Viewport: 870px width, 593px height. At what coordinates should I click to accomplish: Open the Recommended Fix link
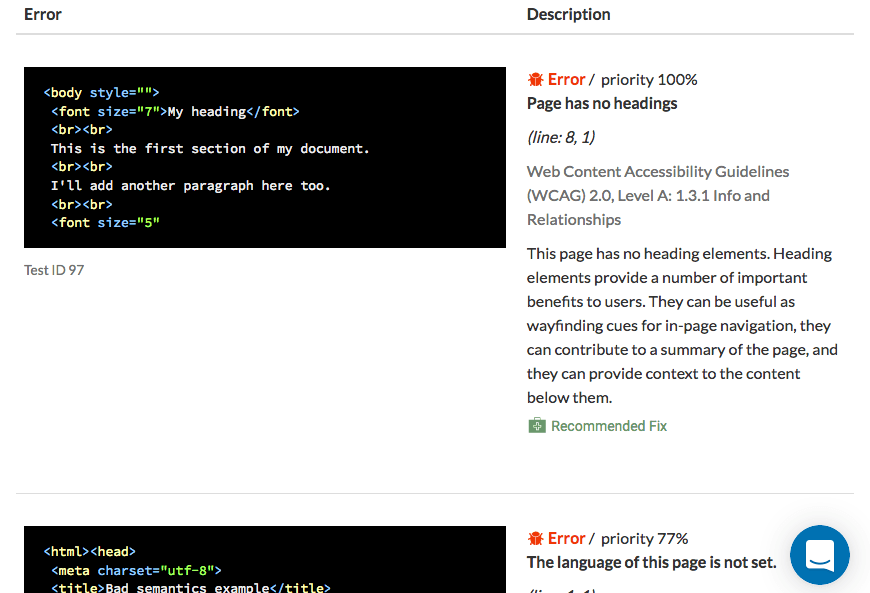coord(608,426)
